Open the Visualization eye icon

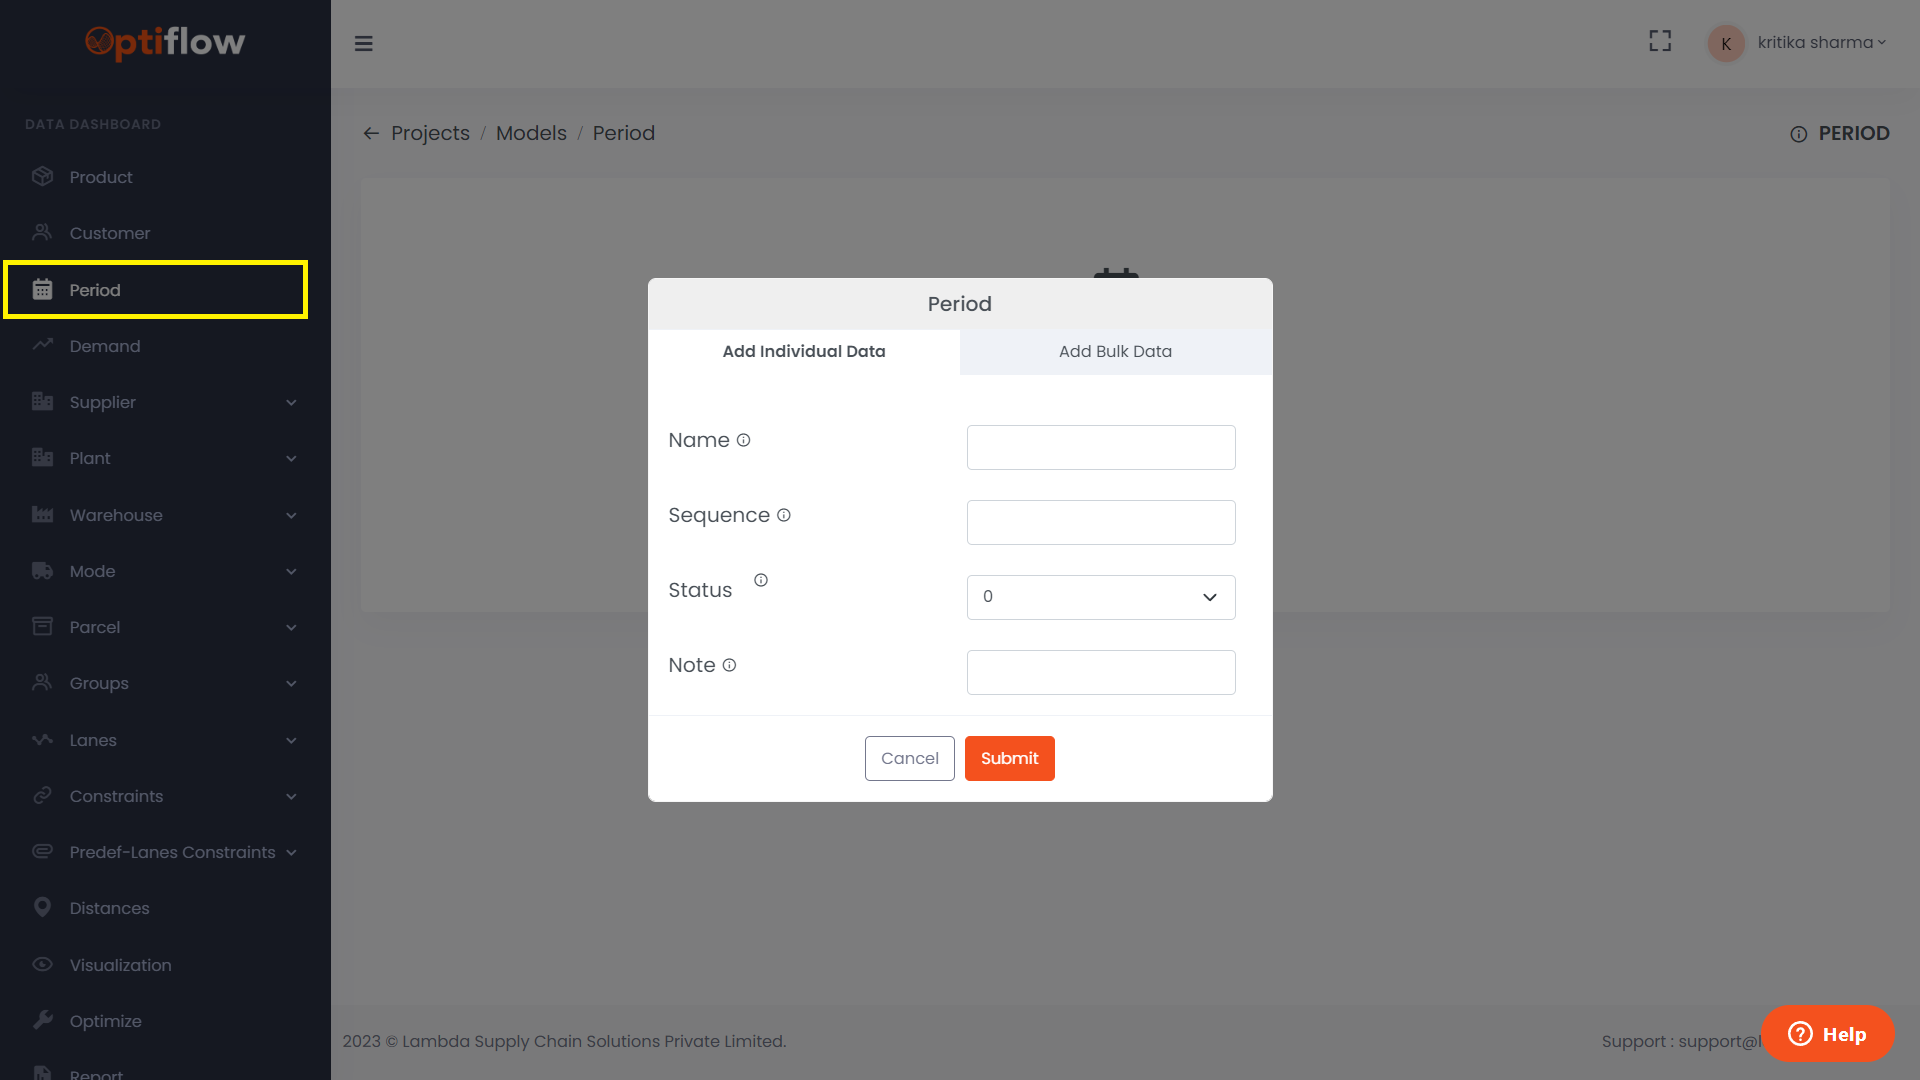tap(42, 964)
